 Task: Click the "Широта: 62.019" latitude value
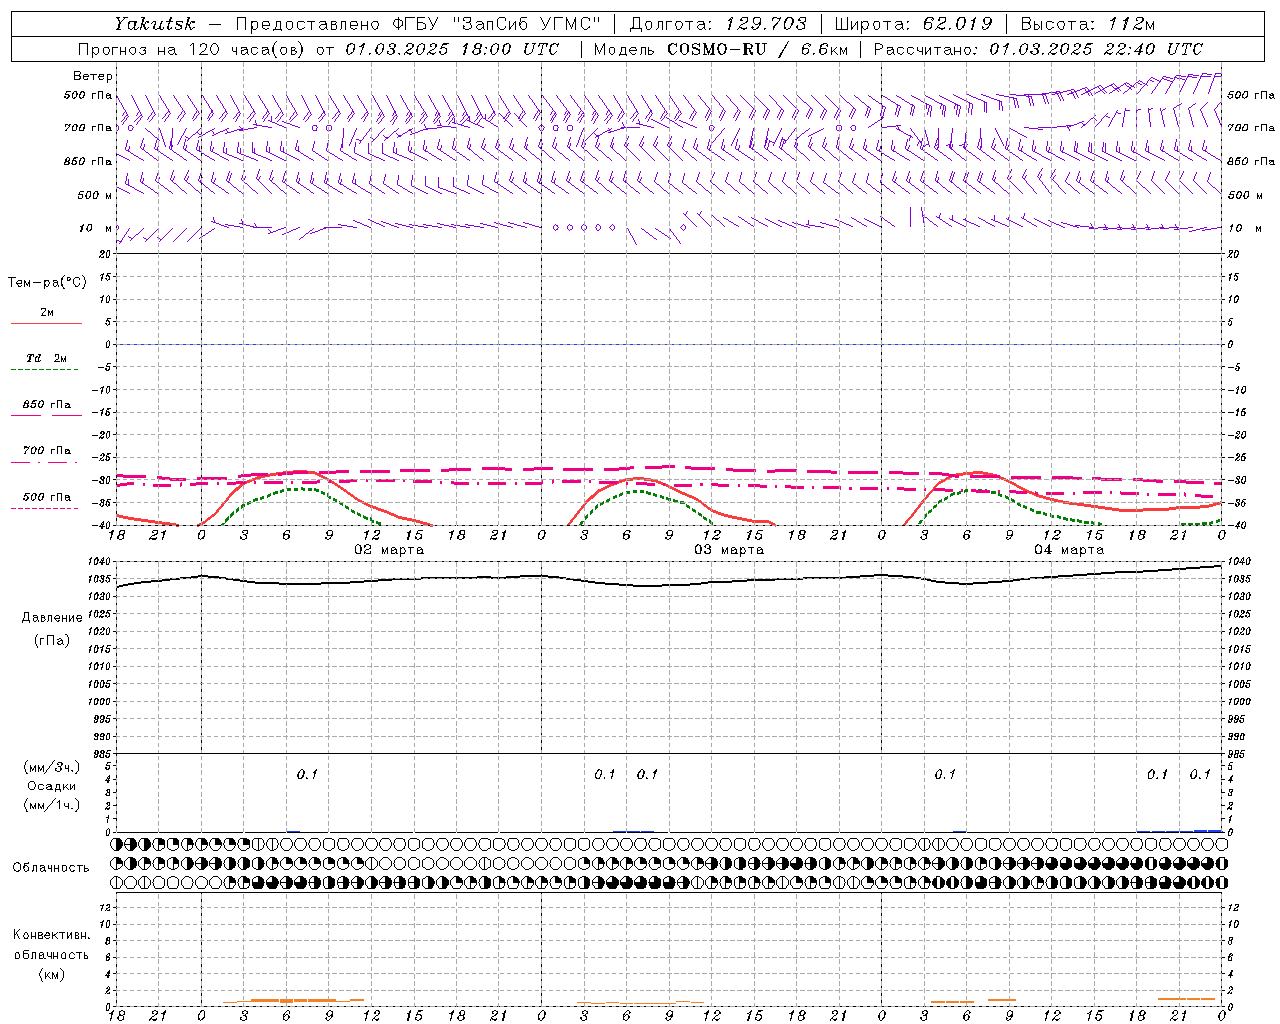point(913,24)
